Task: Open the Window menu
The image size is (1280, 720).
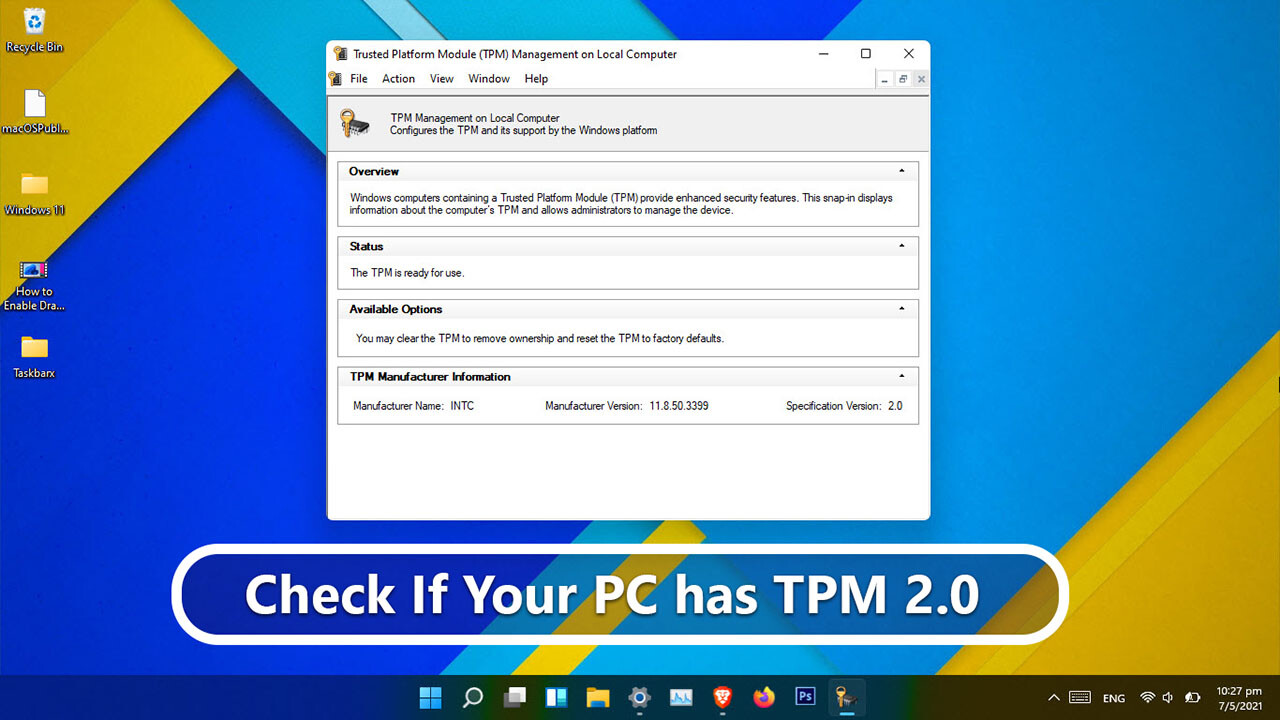Action: coord(489,79)
